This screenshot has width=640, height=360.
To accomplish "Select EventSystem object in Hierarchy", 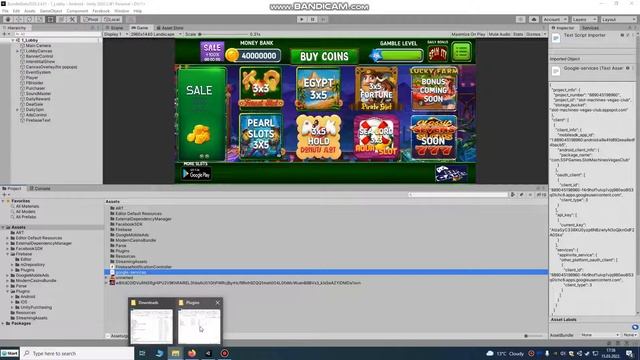I will point(38,72).
